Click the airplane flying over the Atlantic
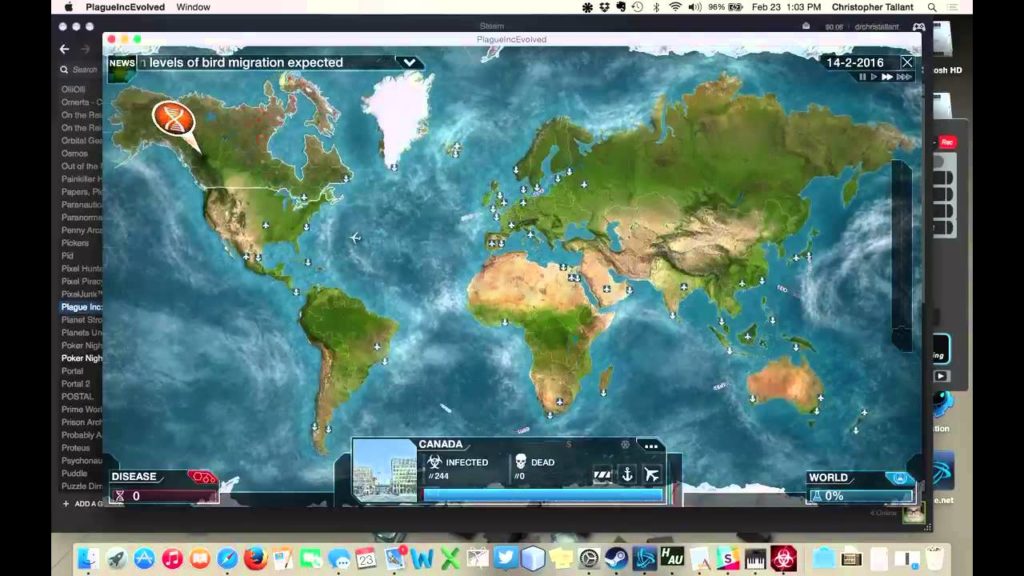1024x576 pixels. click(355, 238)
